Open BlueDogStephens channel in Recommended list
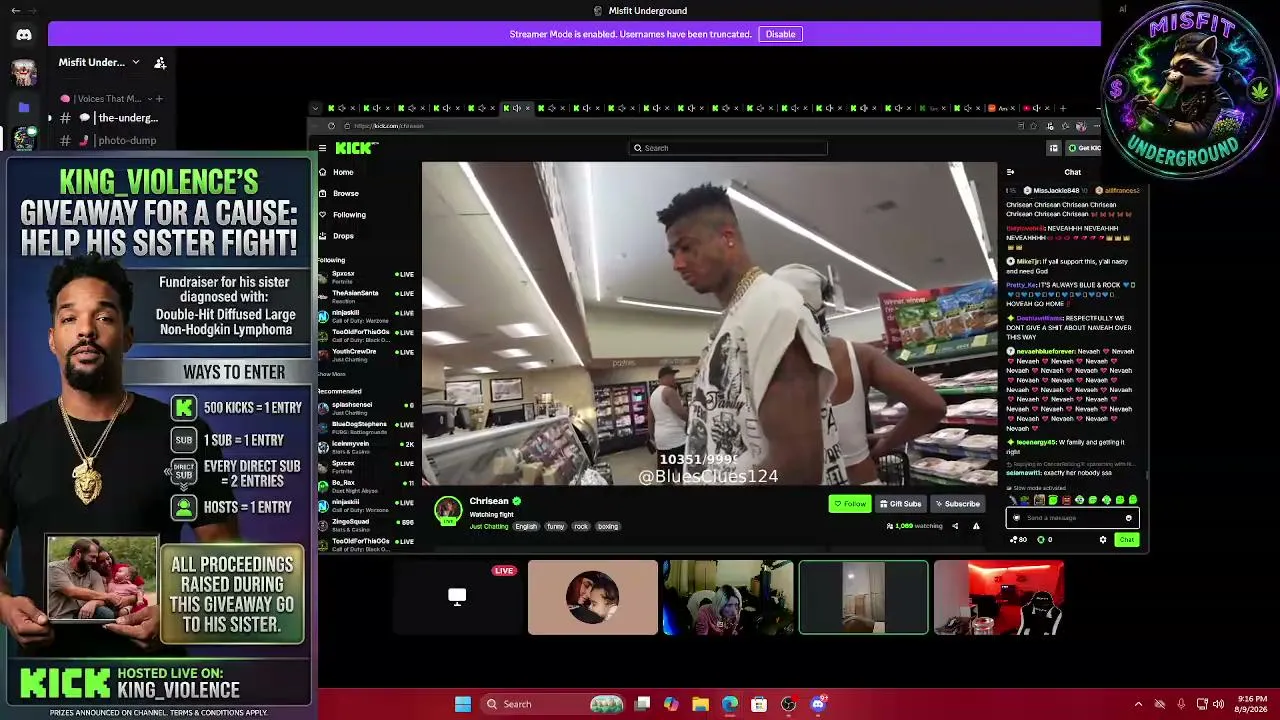 pyautogui.click(x=366, y=427)
